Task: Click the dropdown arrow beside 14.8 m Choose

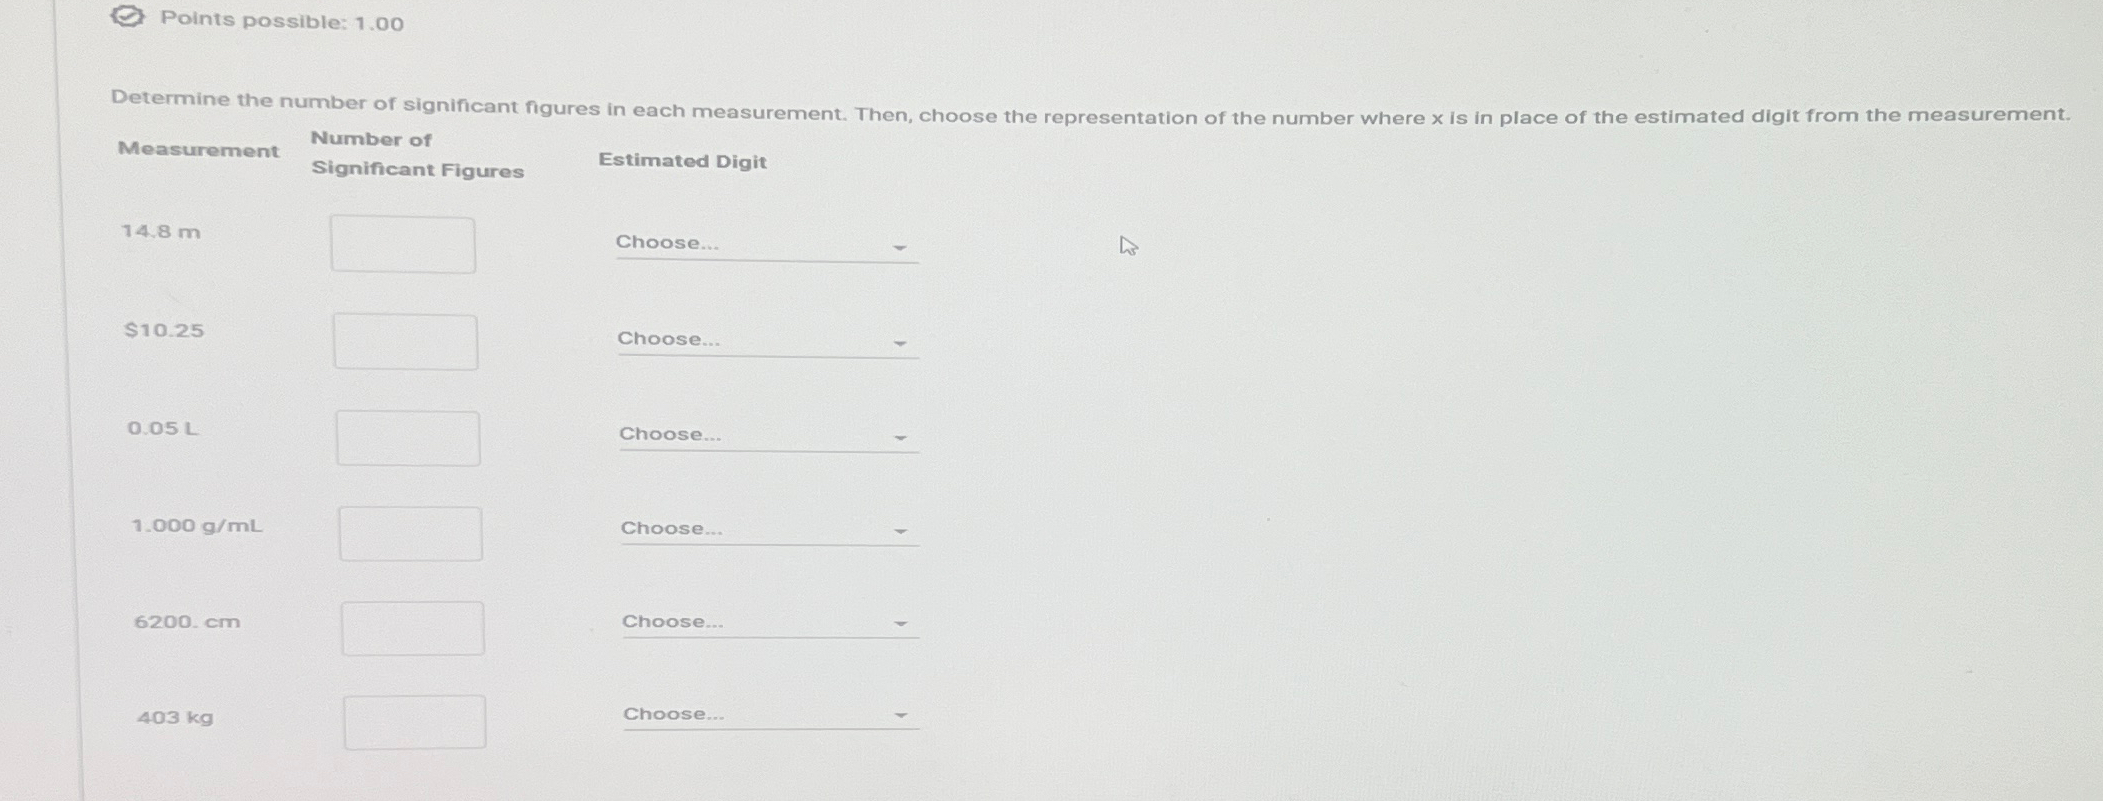Action: (x=901, y=246)
